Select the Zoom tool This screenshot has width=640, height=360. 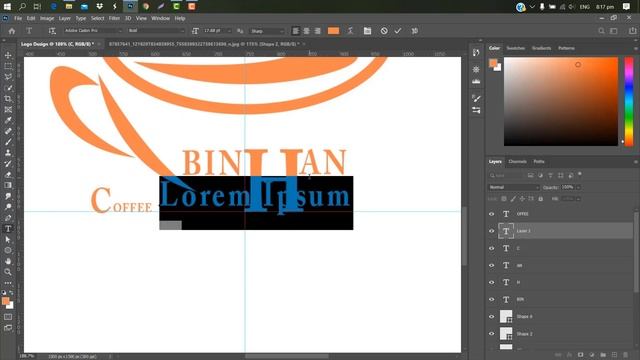tap(8, 272)
